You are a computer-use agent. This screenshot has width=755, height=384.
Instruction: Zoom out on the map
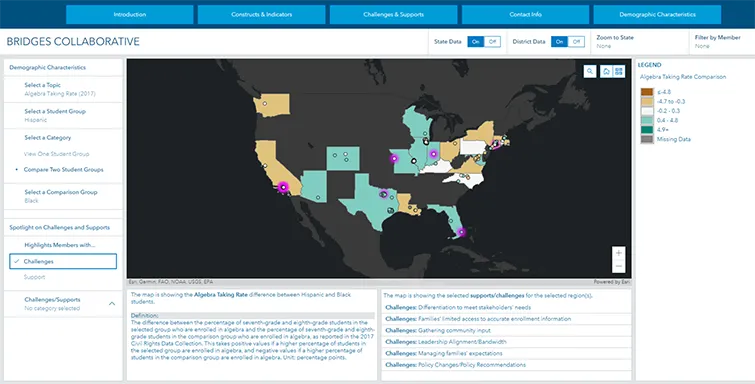[x=619, y=266]
